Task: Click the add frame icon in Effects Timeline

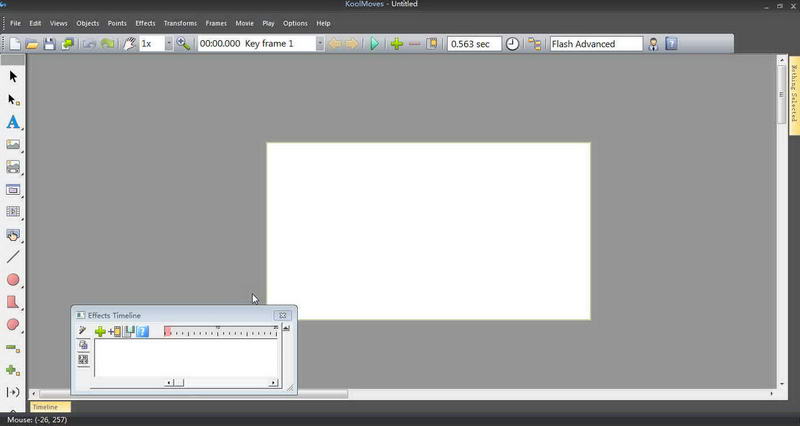Action: pyautogui.click(x=115, y=332)
